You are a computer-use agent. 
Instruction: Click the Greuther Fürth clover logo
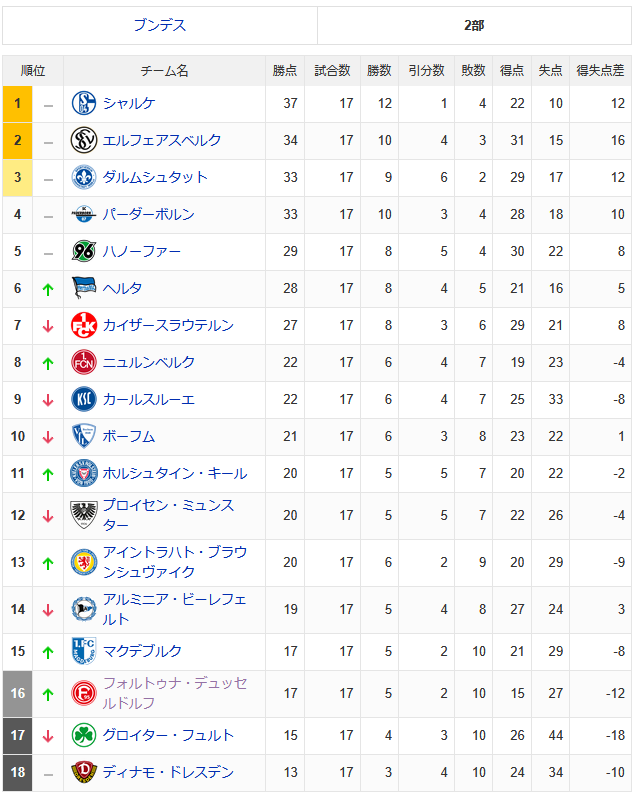coord(83,735)
